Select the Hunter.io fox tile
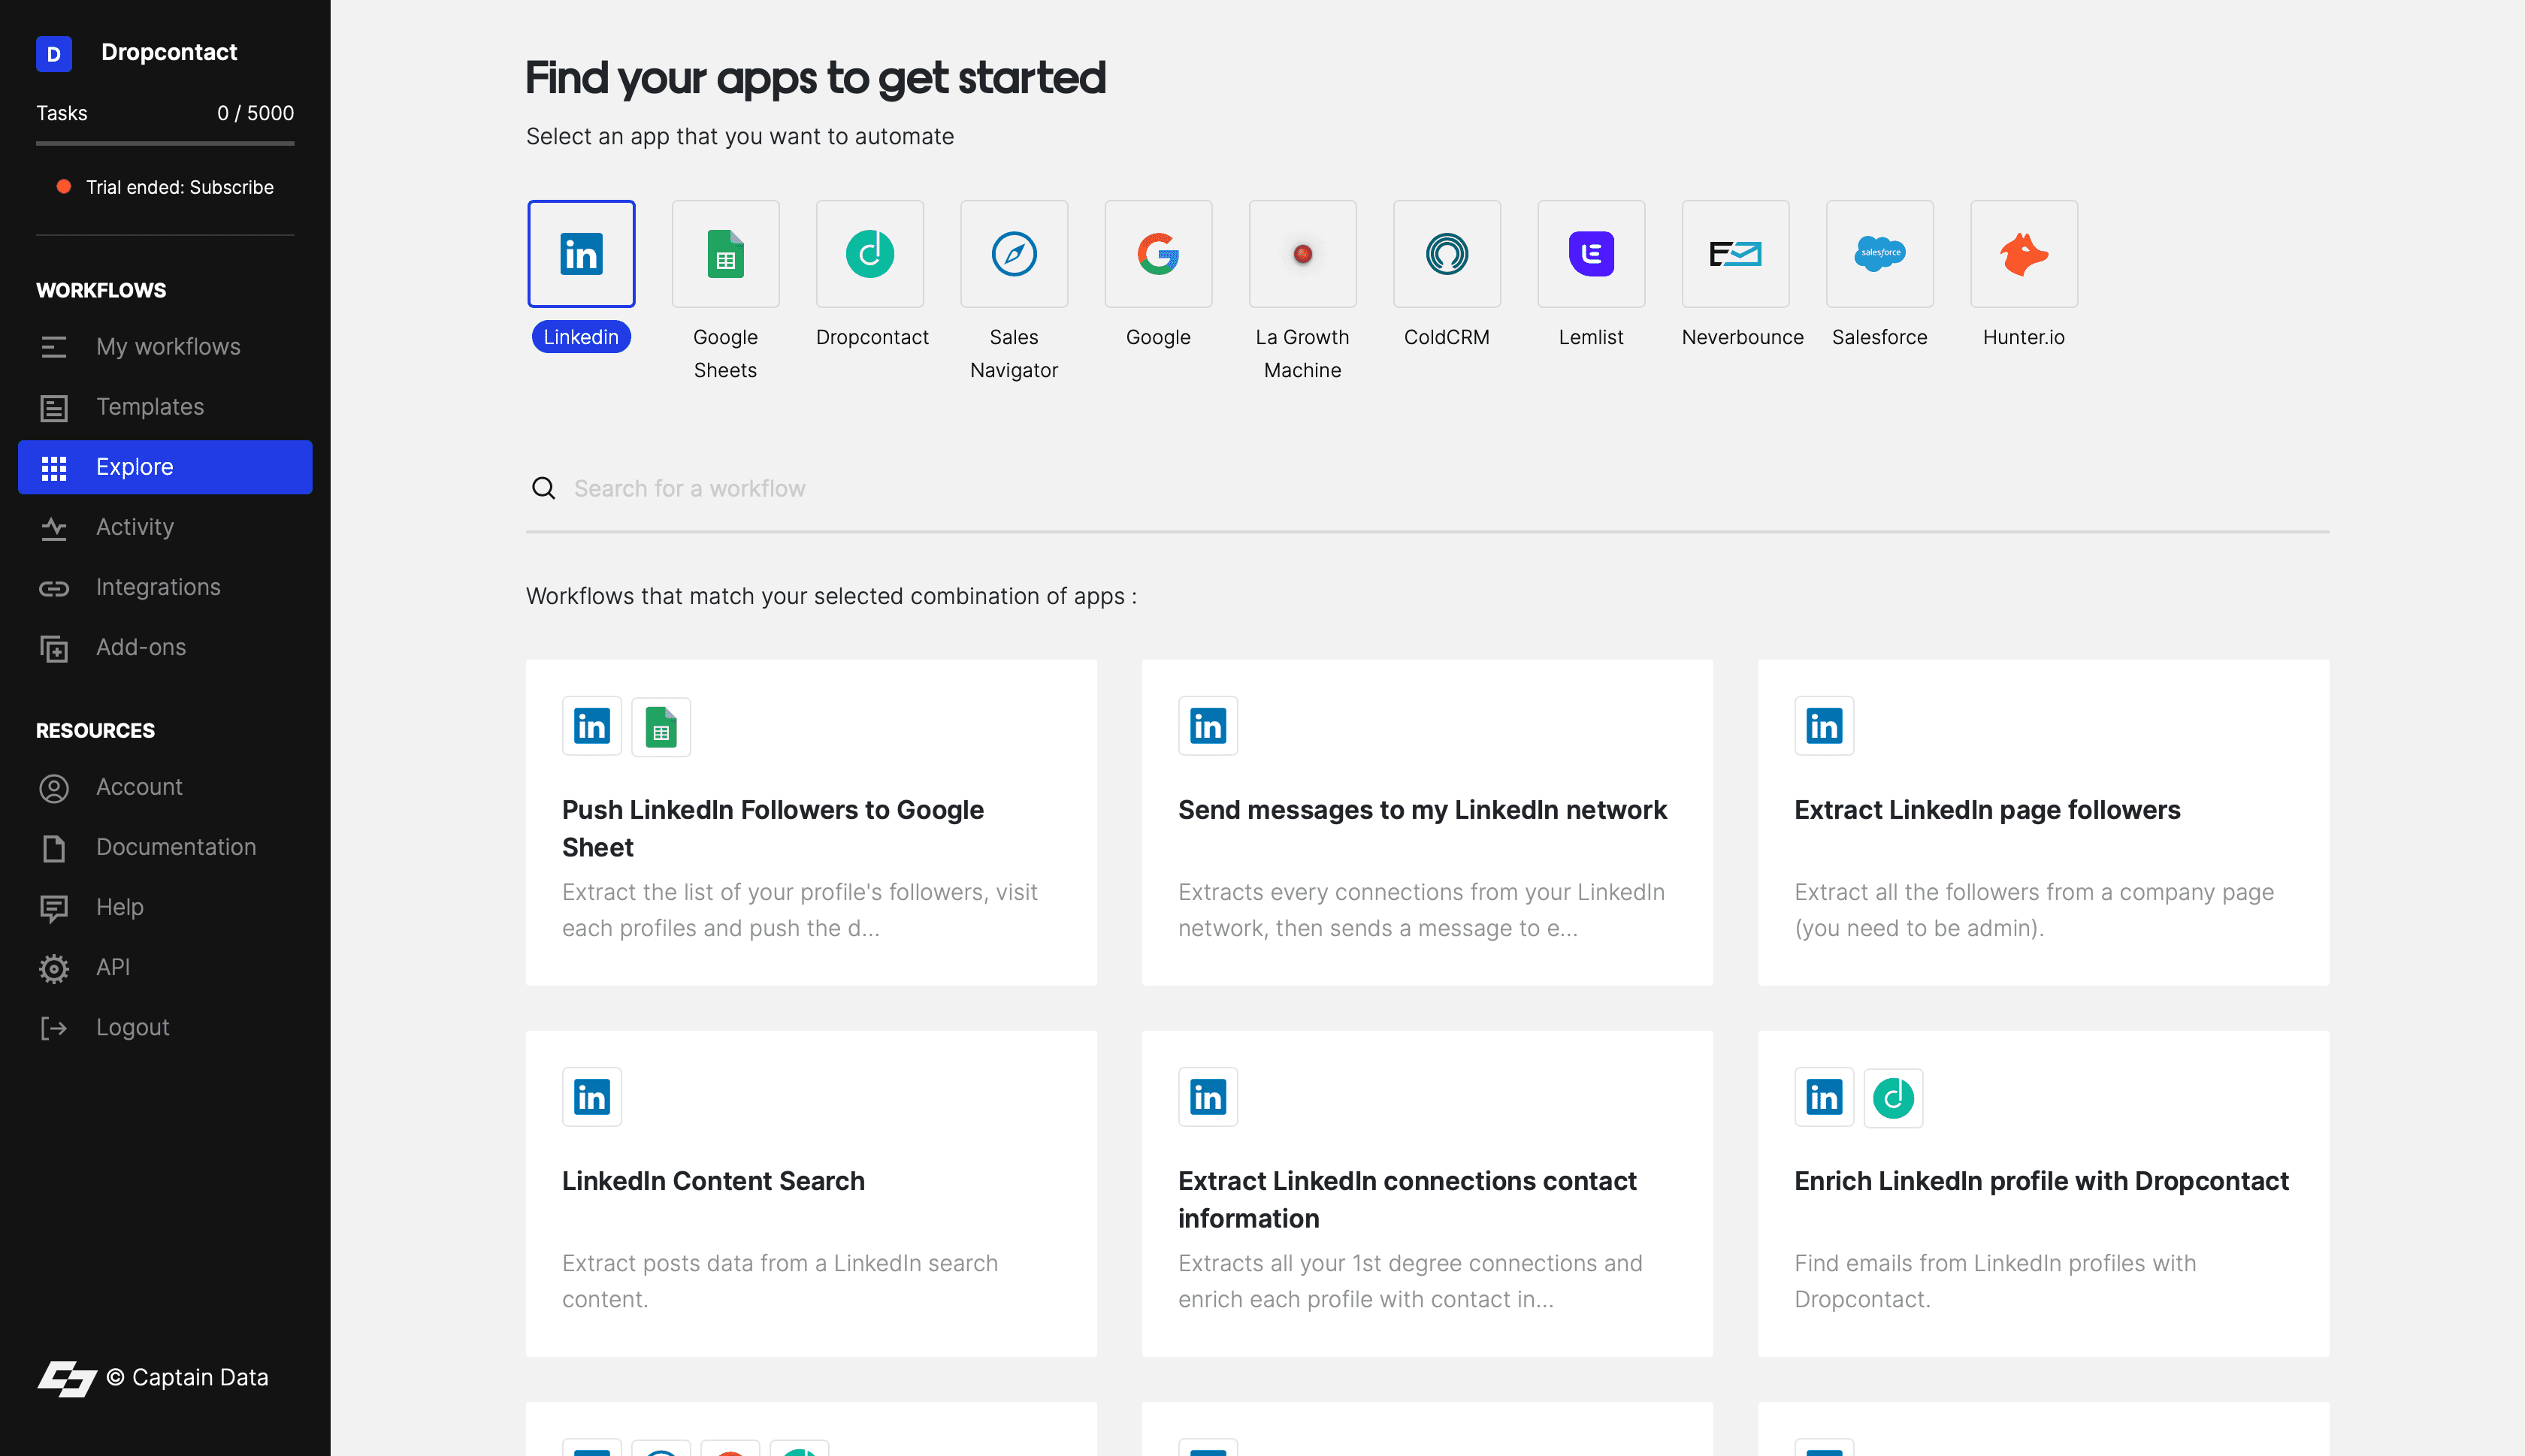The height and width of the screenshot is (1456, 2525). 2024,254
